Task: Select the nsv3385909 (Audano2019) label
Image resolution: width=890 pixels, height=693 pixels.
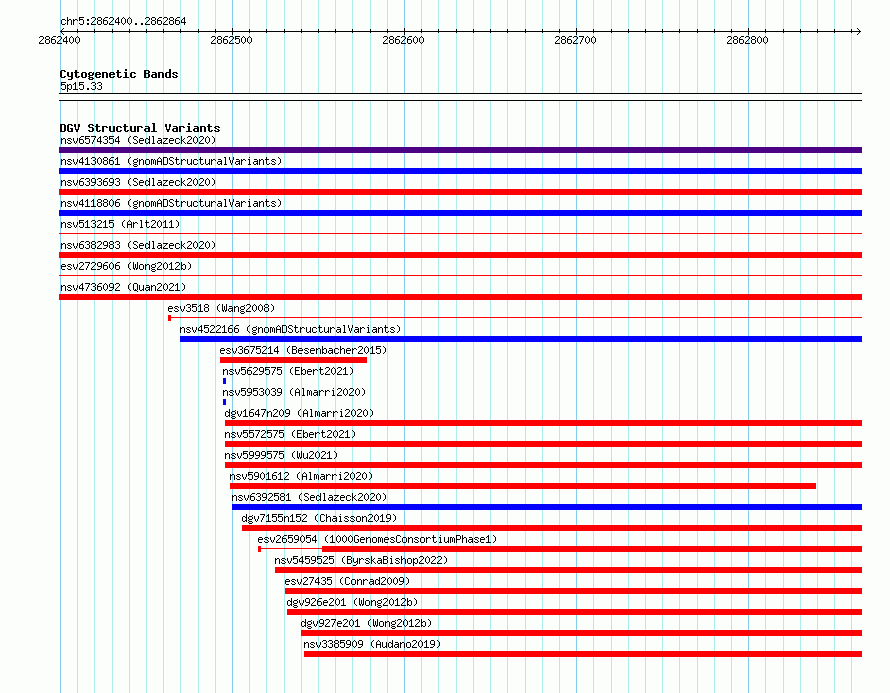Action: point(372,644)
